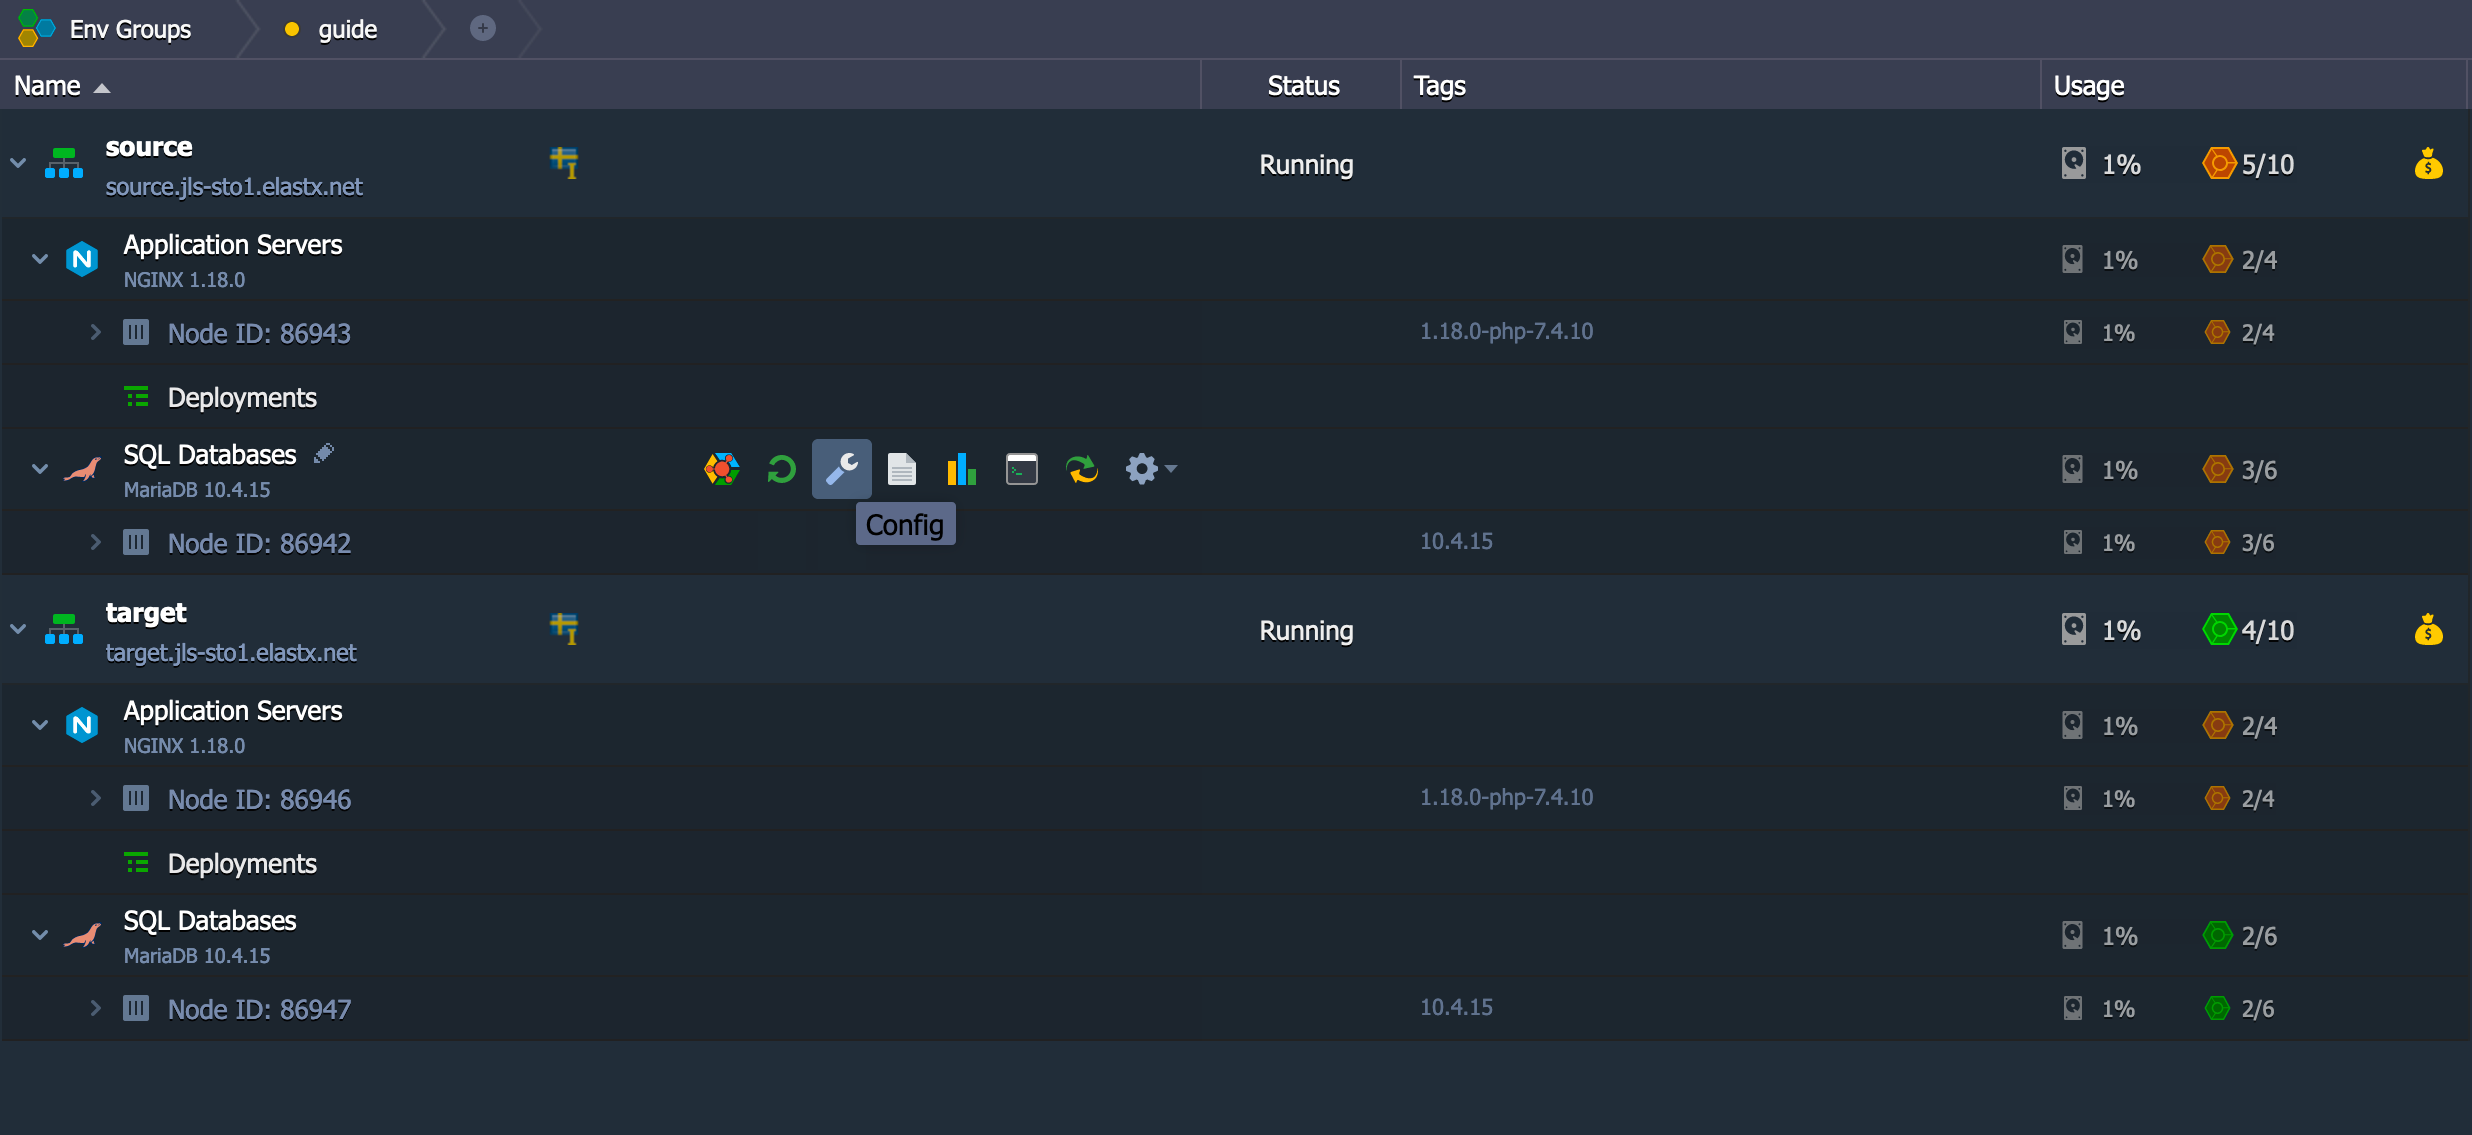Open the Statistics bar chart icon

[x=961, y=469]
